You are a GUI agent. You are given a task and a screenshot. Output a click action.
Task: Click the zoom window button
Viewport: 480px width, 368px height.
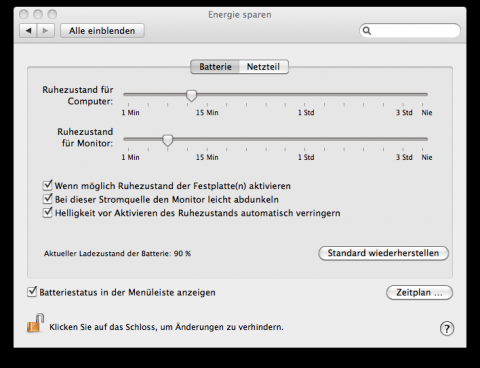(52, 14)
